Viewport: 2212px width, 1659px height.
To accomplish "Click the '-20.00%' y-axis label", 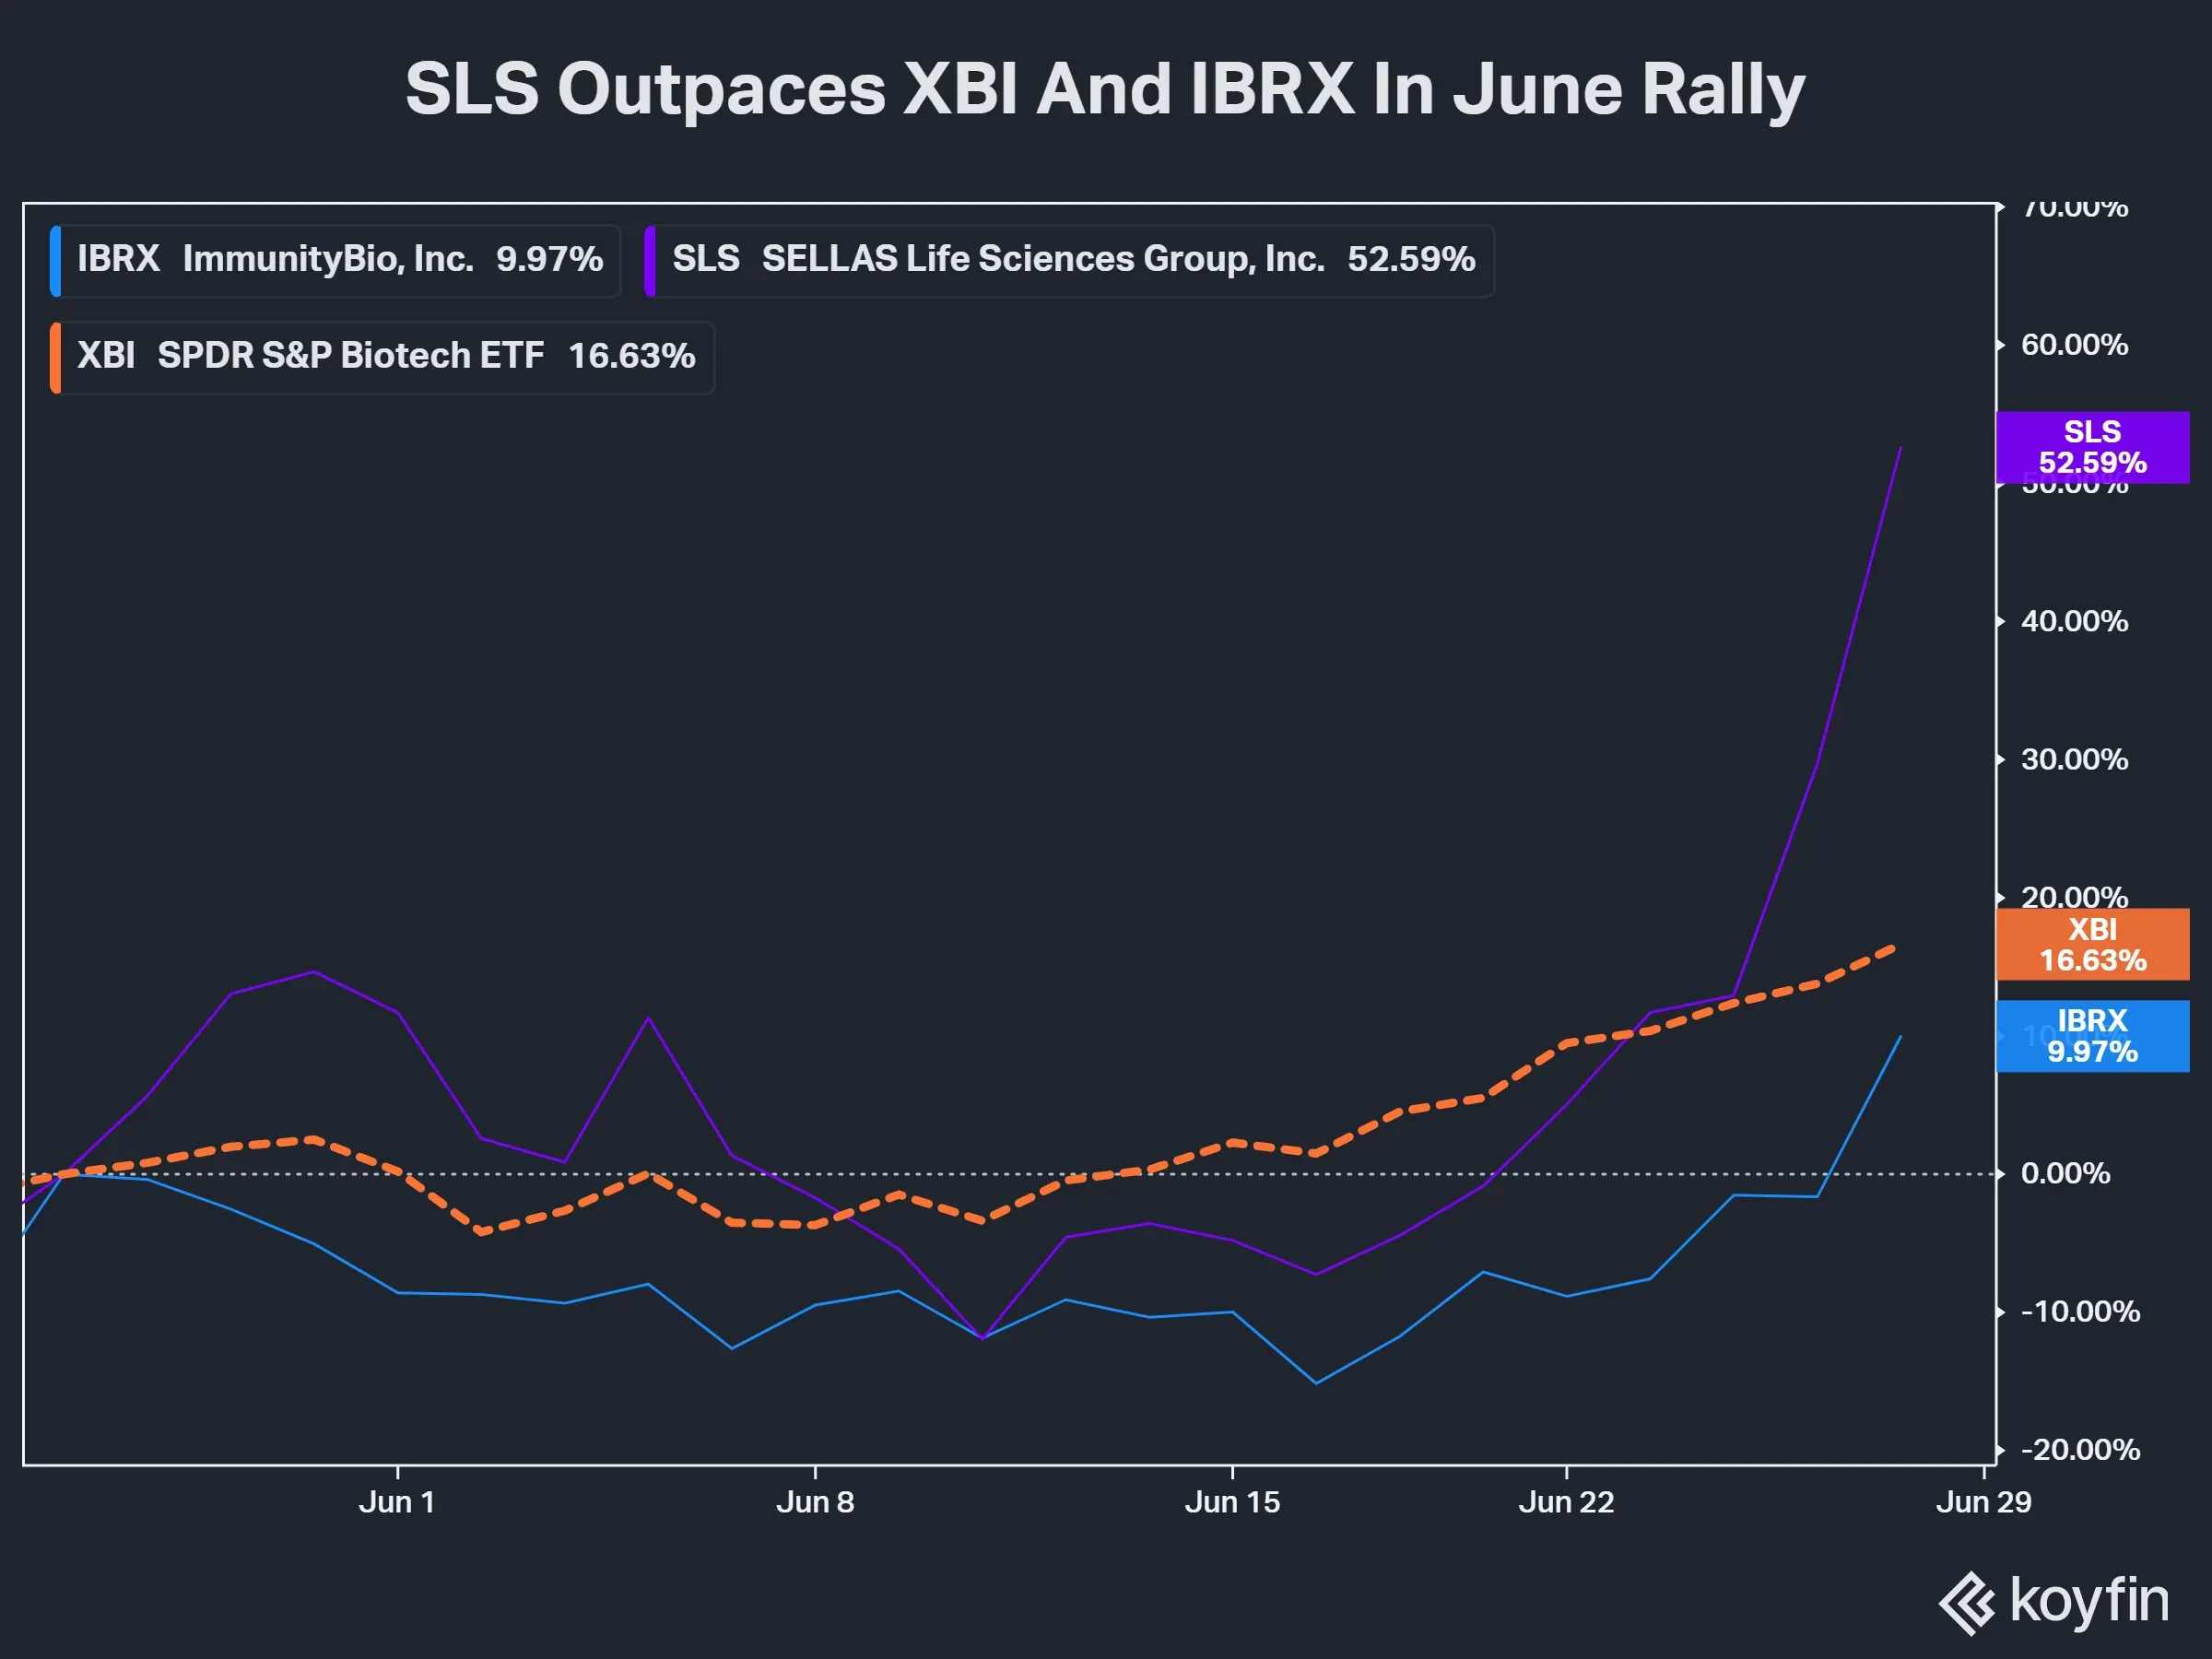I will [2080, 1449].
